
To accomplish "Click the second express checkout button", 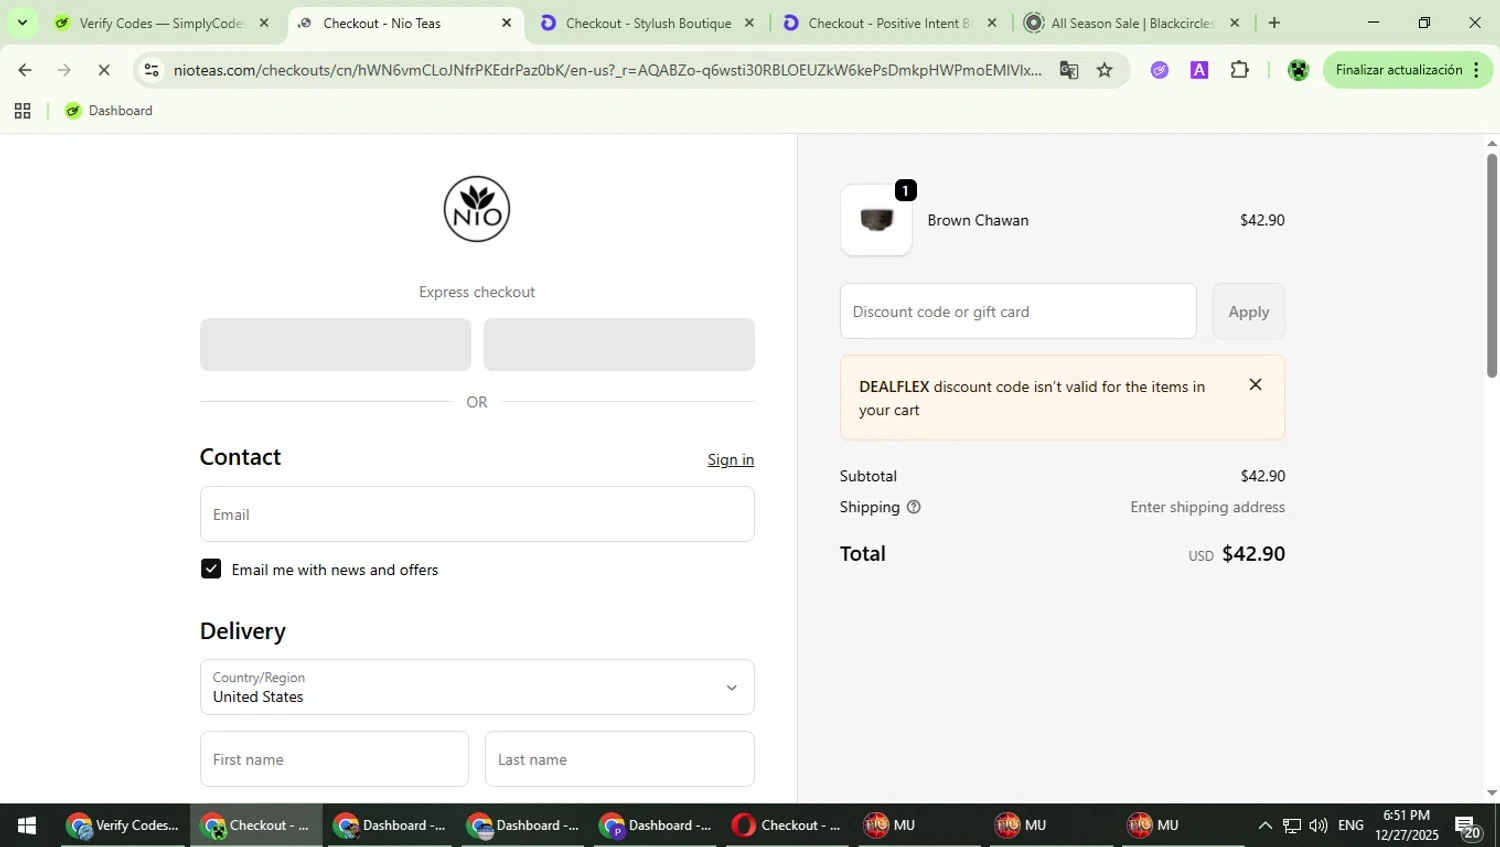I will 619,344.
